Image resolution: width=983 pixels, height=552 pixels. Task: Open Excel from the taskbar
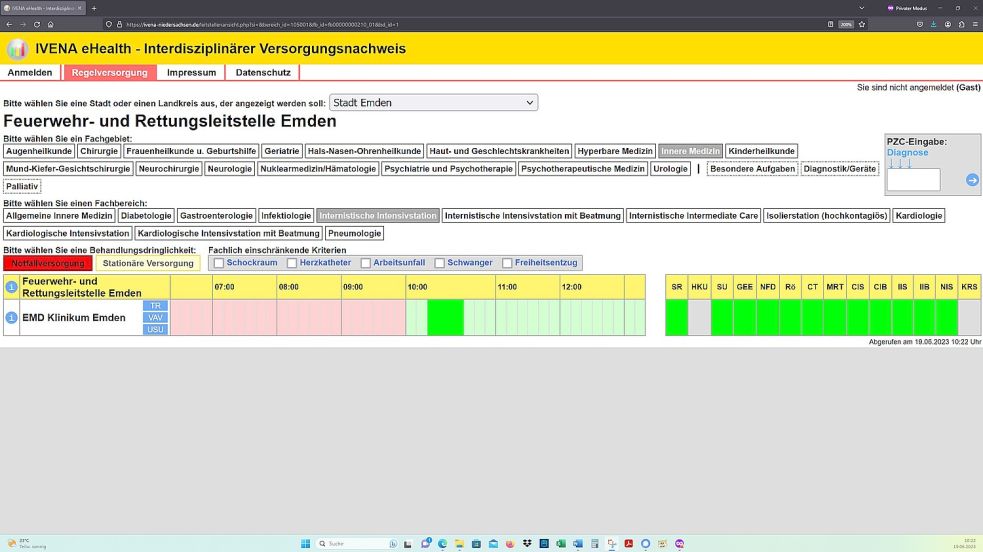(561, 544)
